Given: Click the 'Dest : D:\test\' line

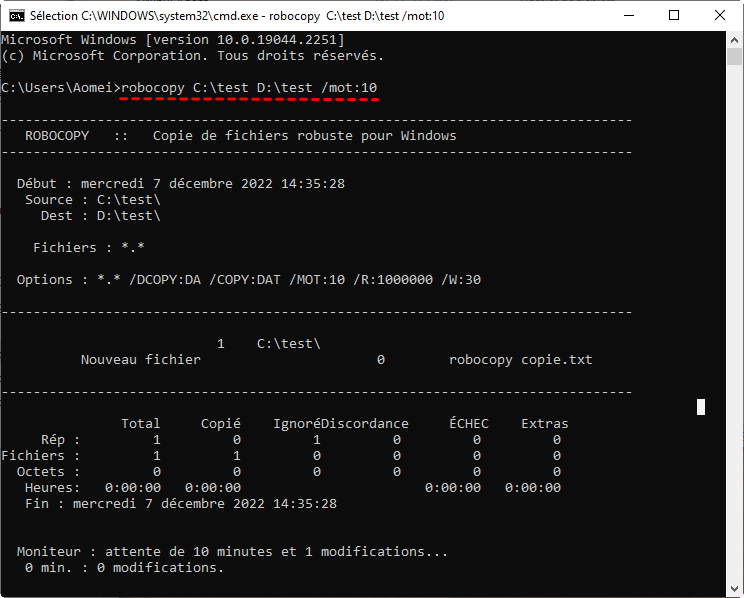Looking at the screenshot, I should (101, 216).
